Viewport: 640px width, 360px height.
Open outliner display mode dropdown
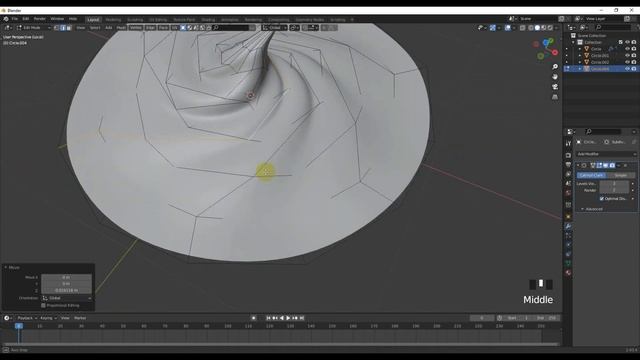[571, 28]
